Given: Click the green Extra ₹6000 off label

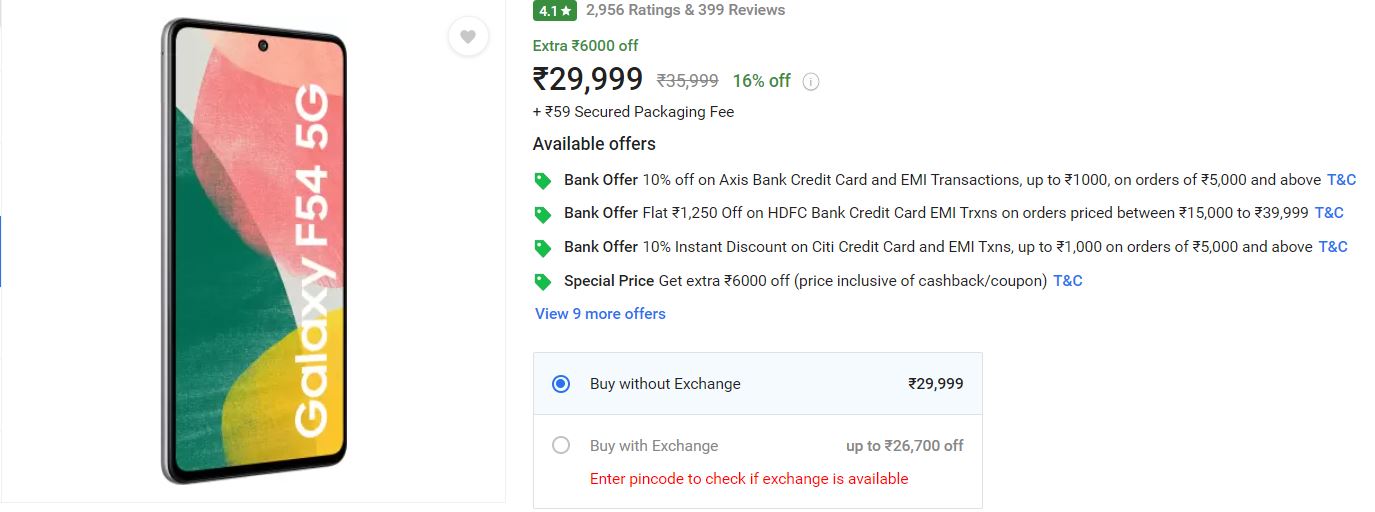Looking at the screenshot, I should 585,46.
